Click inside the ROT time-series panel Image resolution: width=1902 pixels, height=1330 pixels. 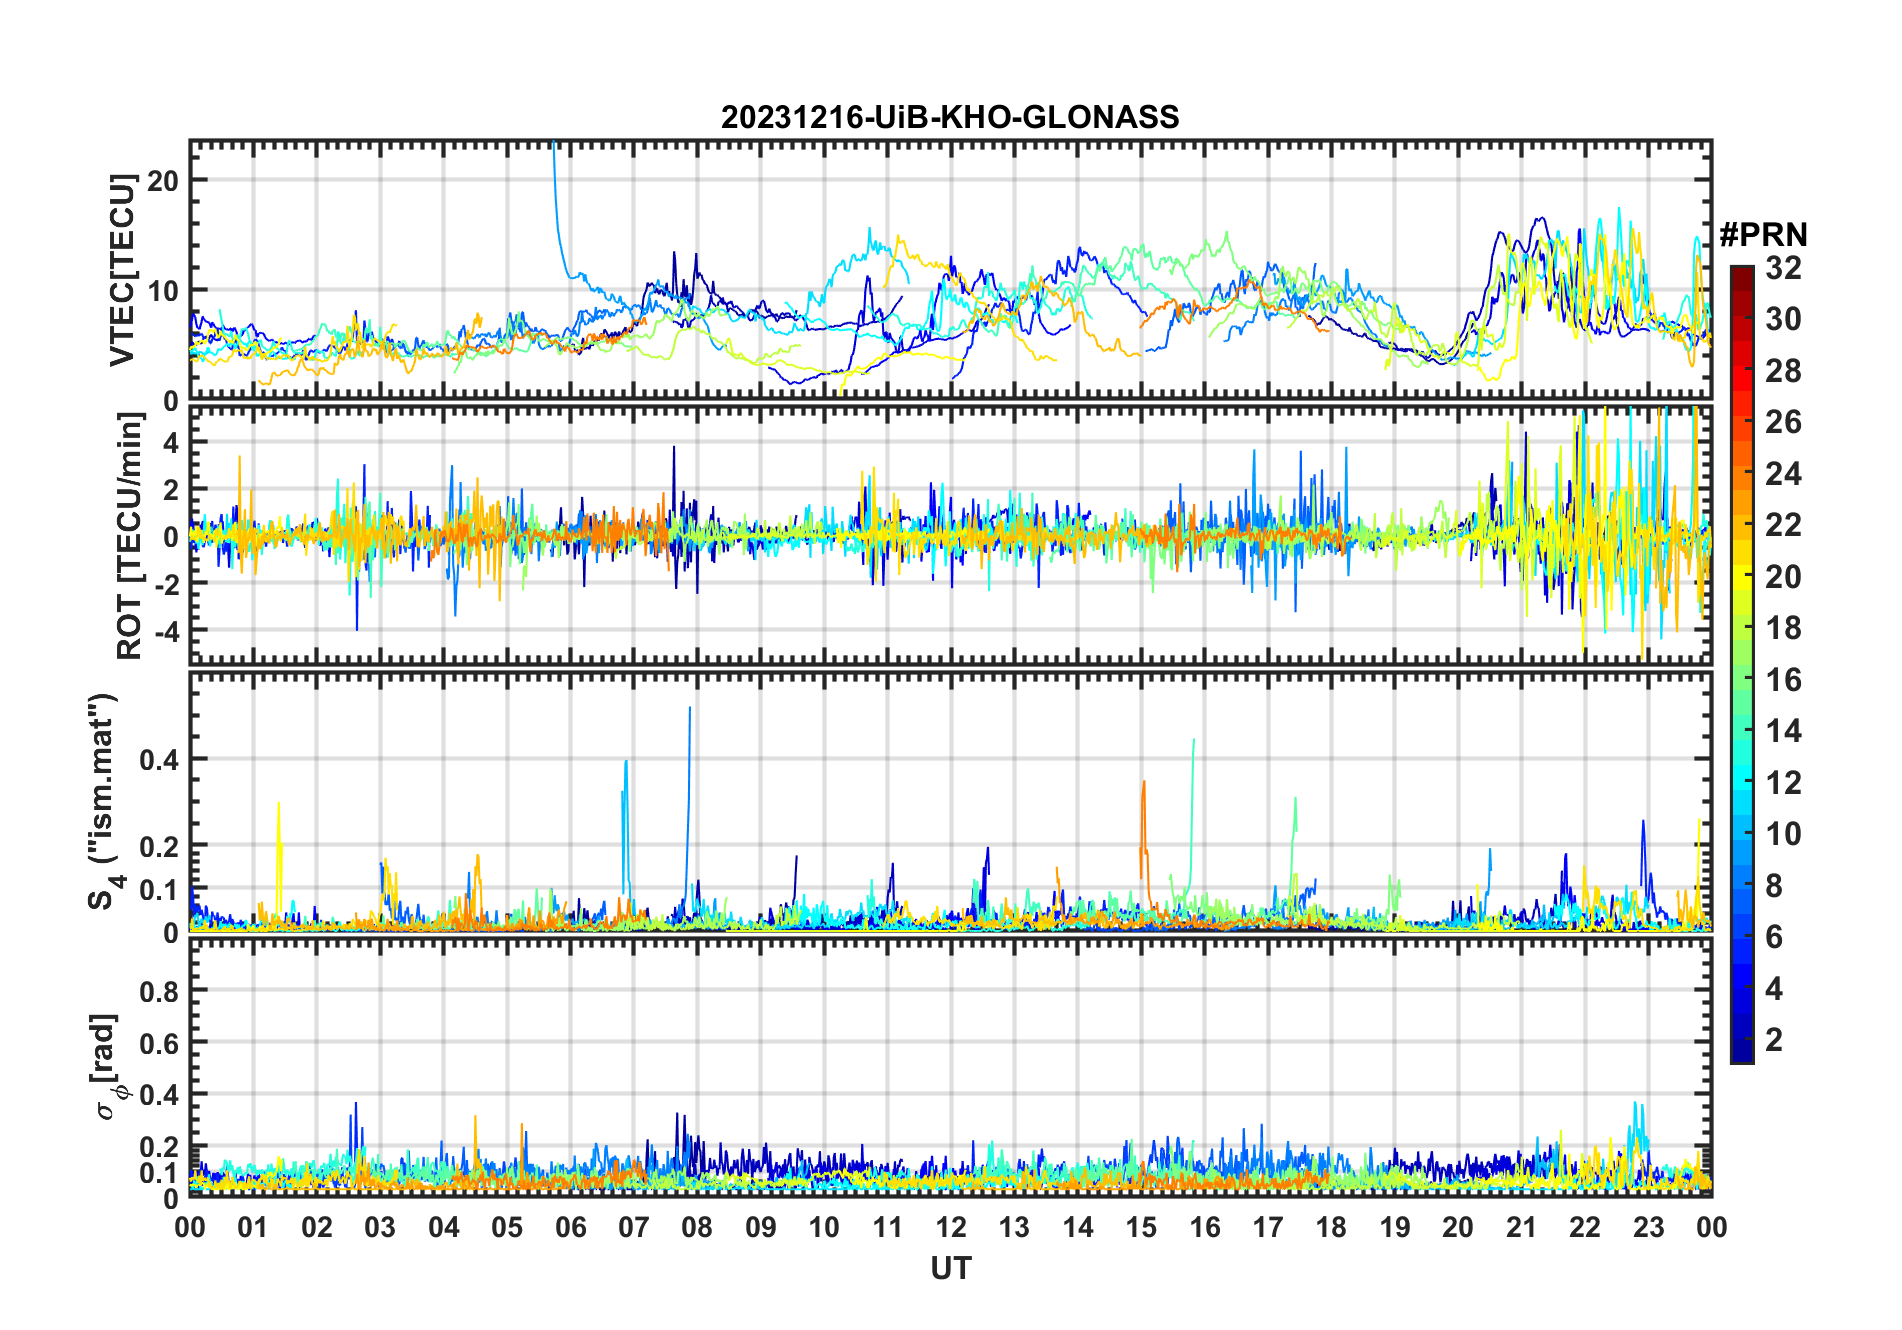[x=950, y=535]
